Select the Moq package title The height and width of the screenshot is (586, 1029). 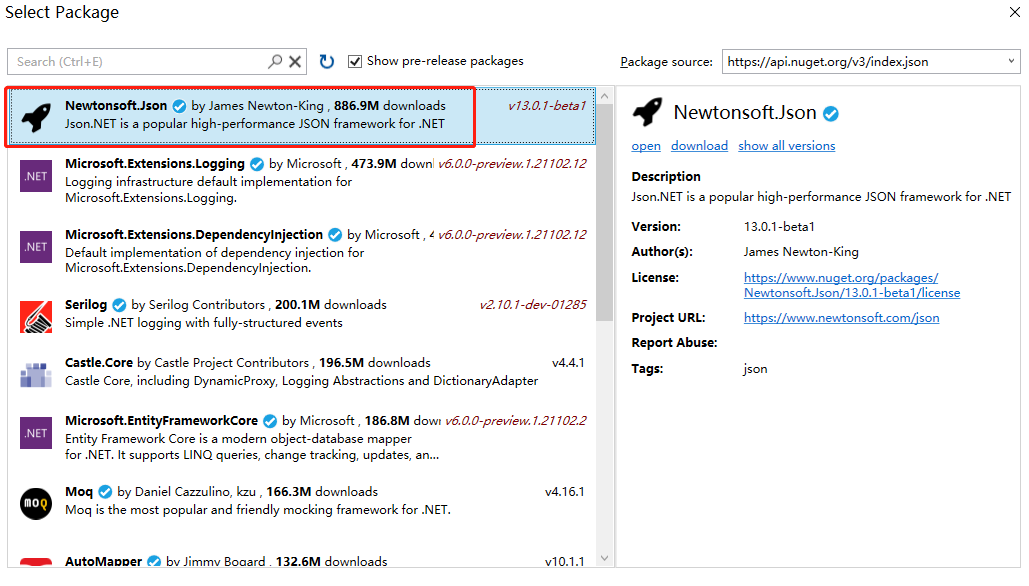tap(79, 492)
